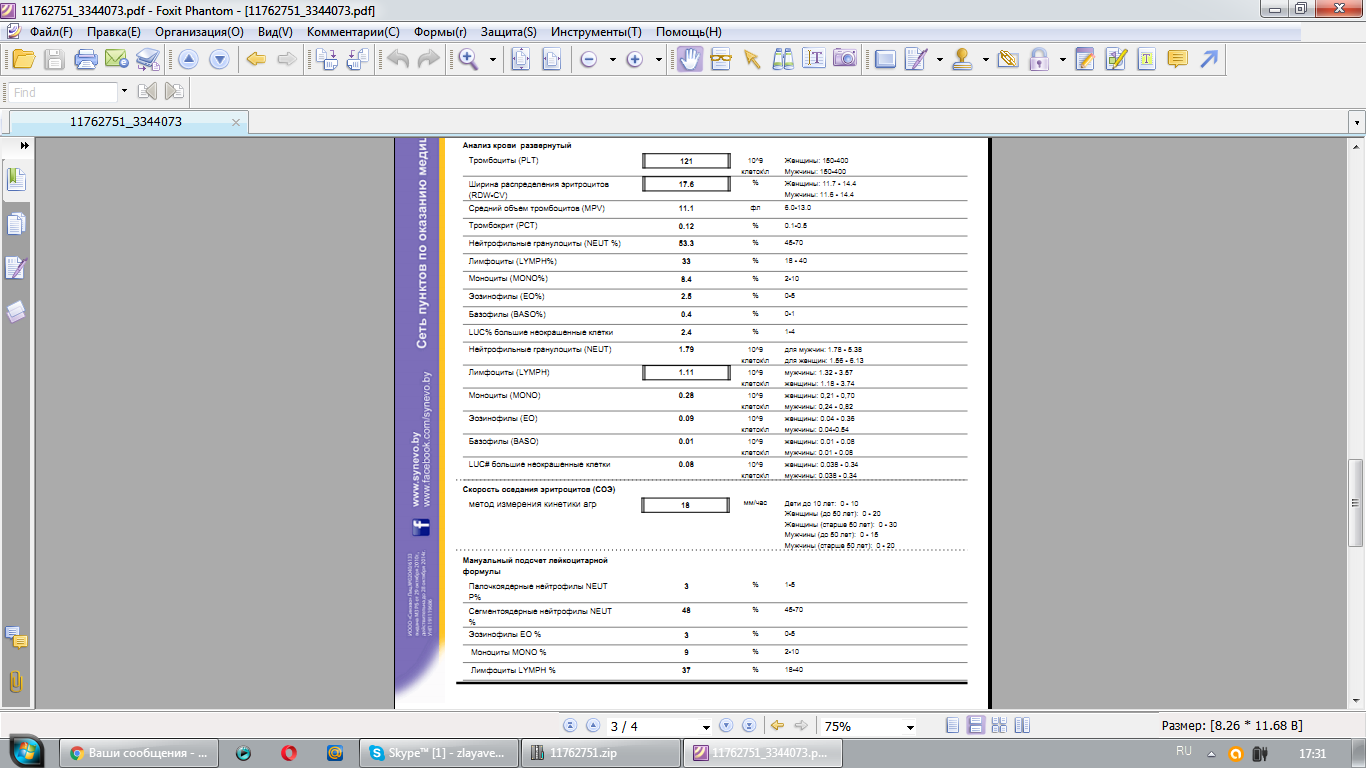Switch to single page layout view
Image resolution: width=1366 pixels, height=768 pixels.
click(x=953, y=726)
